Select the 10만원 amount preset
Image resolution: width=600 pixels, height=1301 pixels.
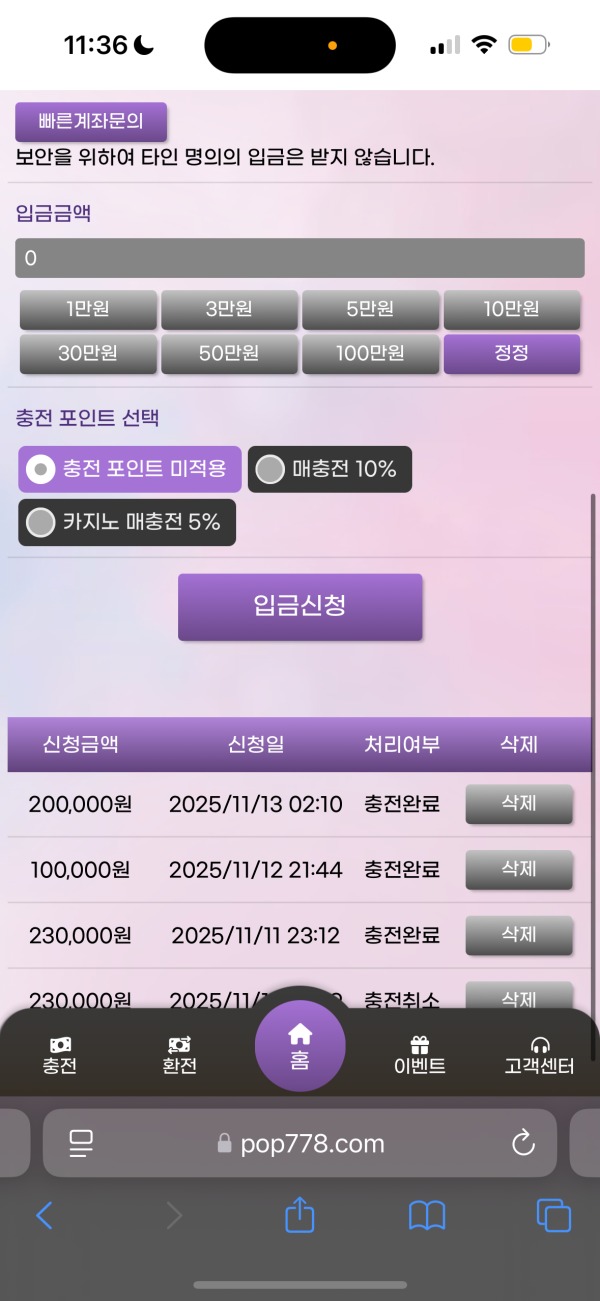tap(512, 309)
